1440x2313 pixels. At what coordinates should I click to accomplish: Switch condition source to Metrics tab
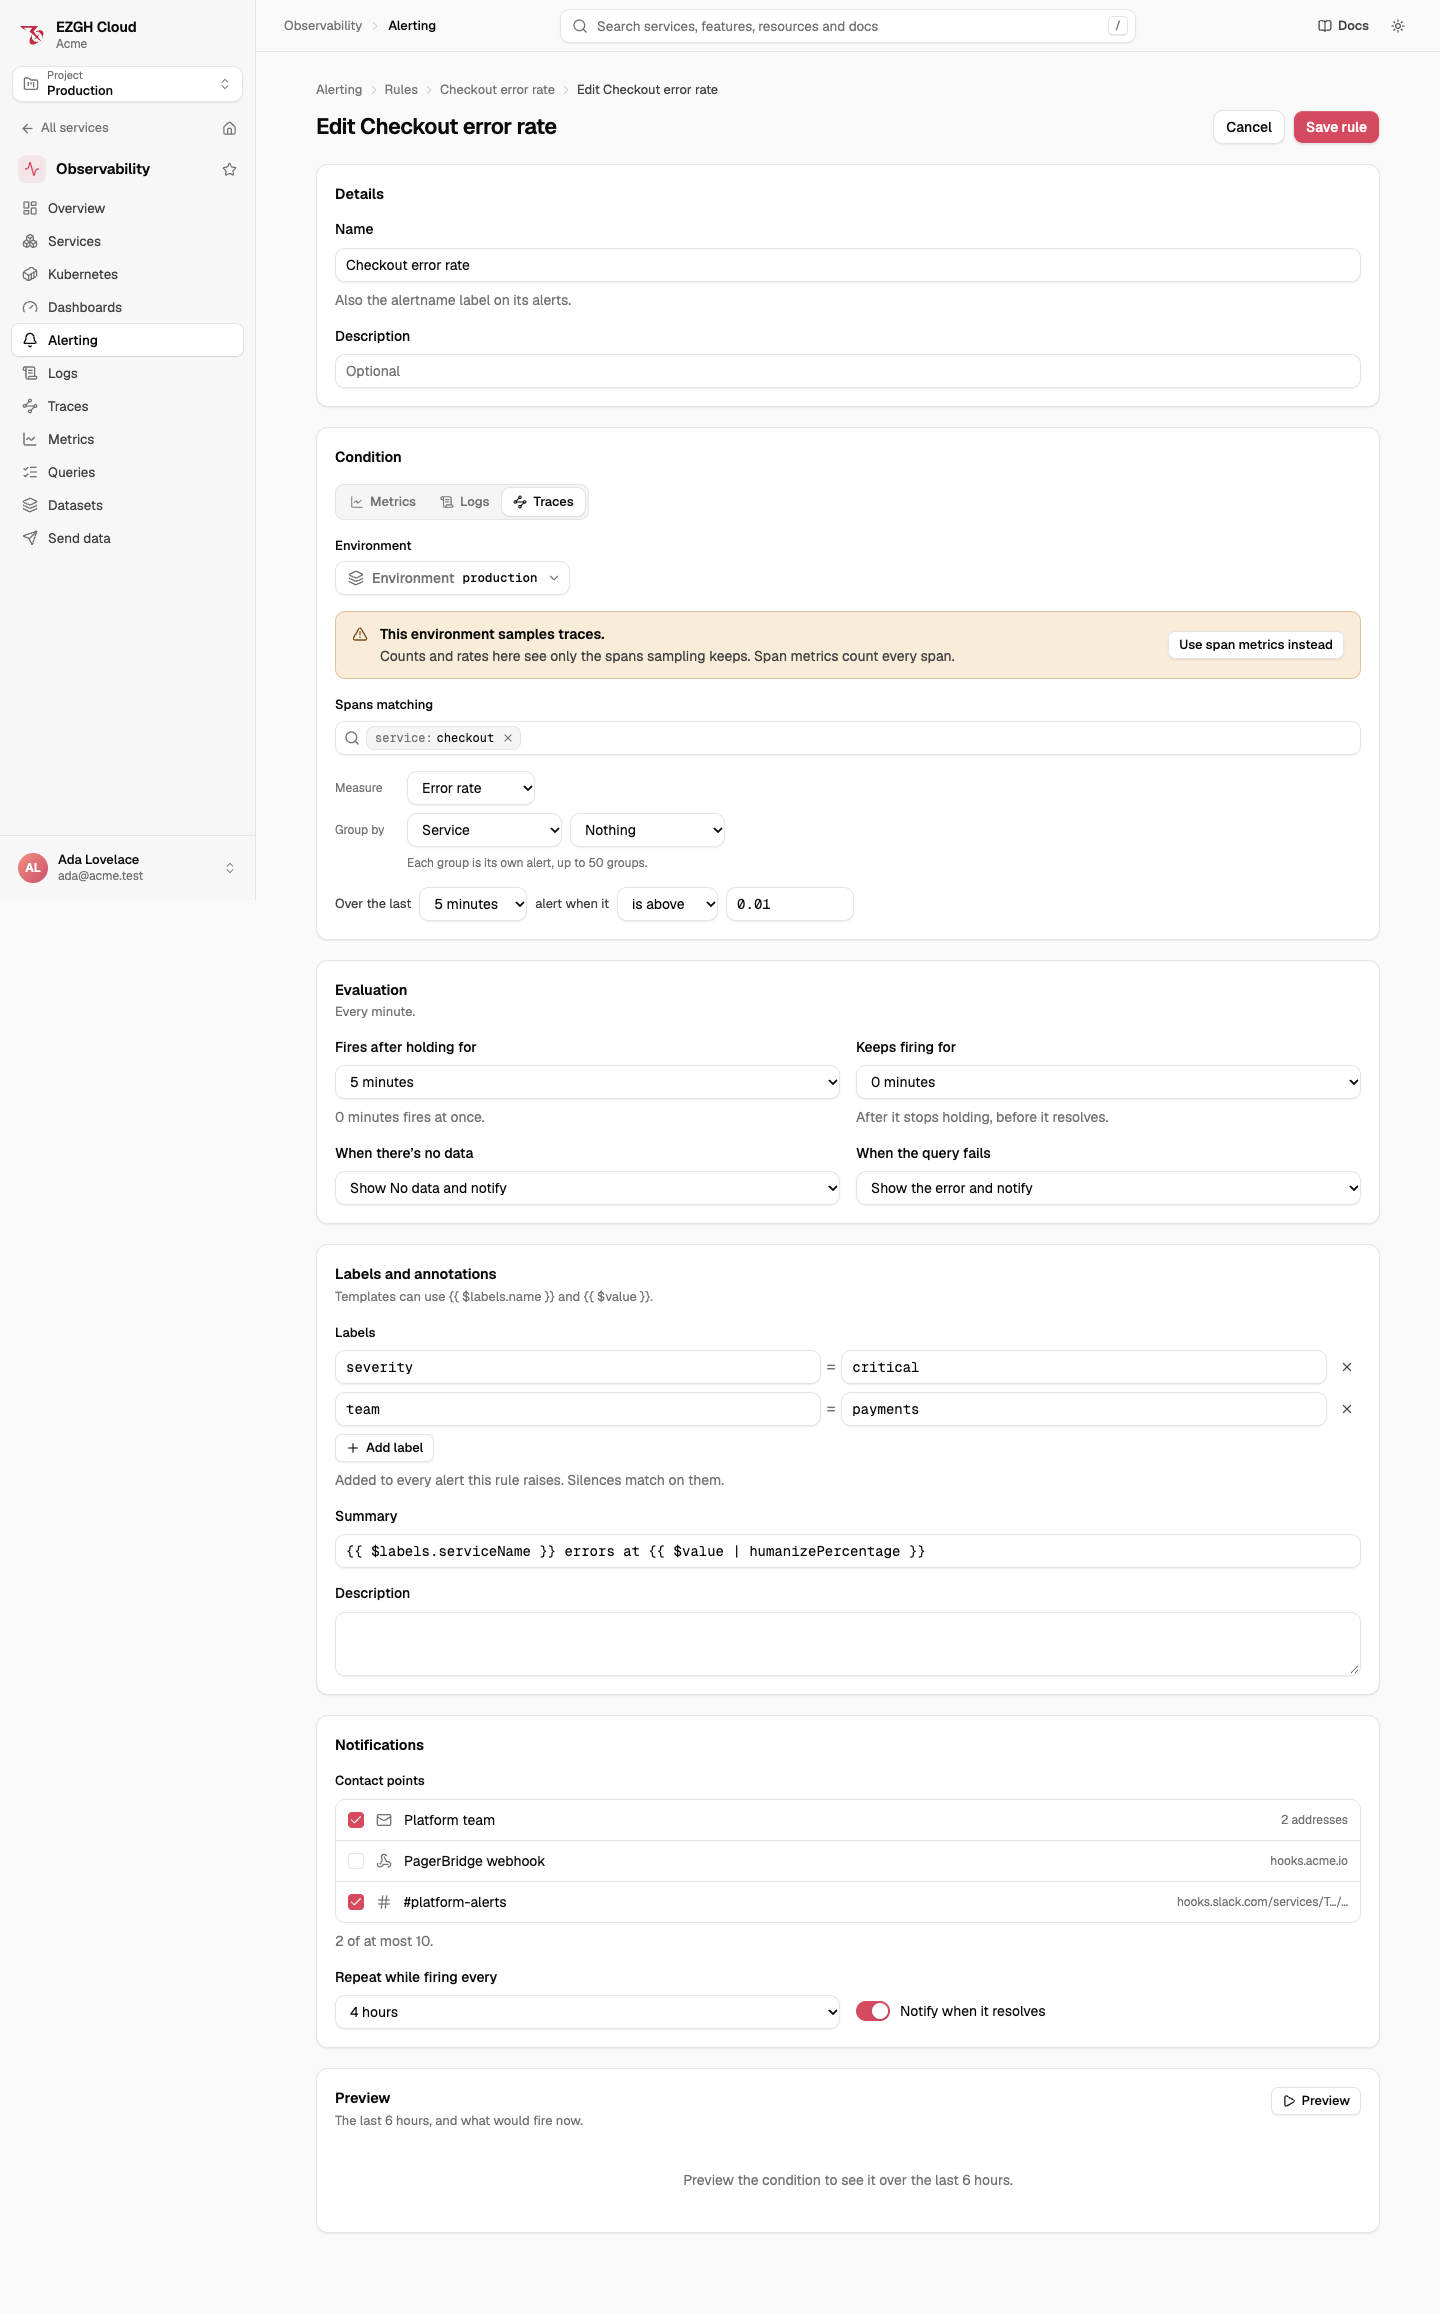tap(383, 502)
